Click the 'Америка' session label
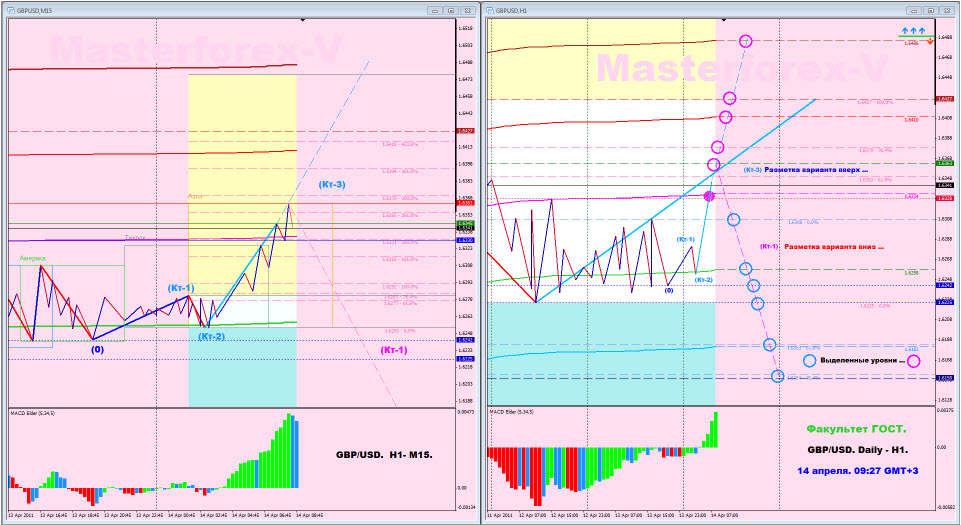Image resolution: width=961 pixels, height=525 pixels. point(32,259)
